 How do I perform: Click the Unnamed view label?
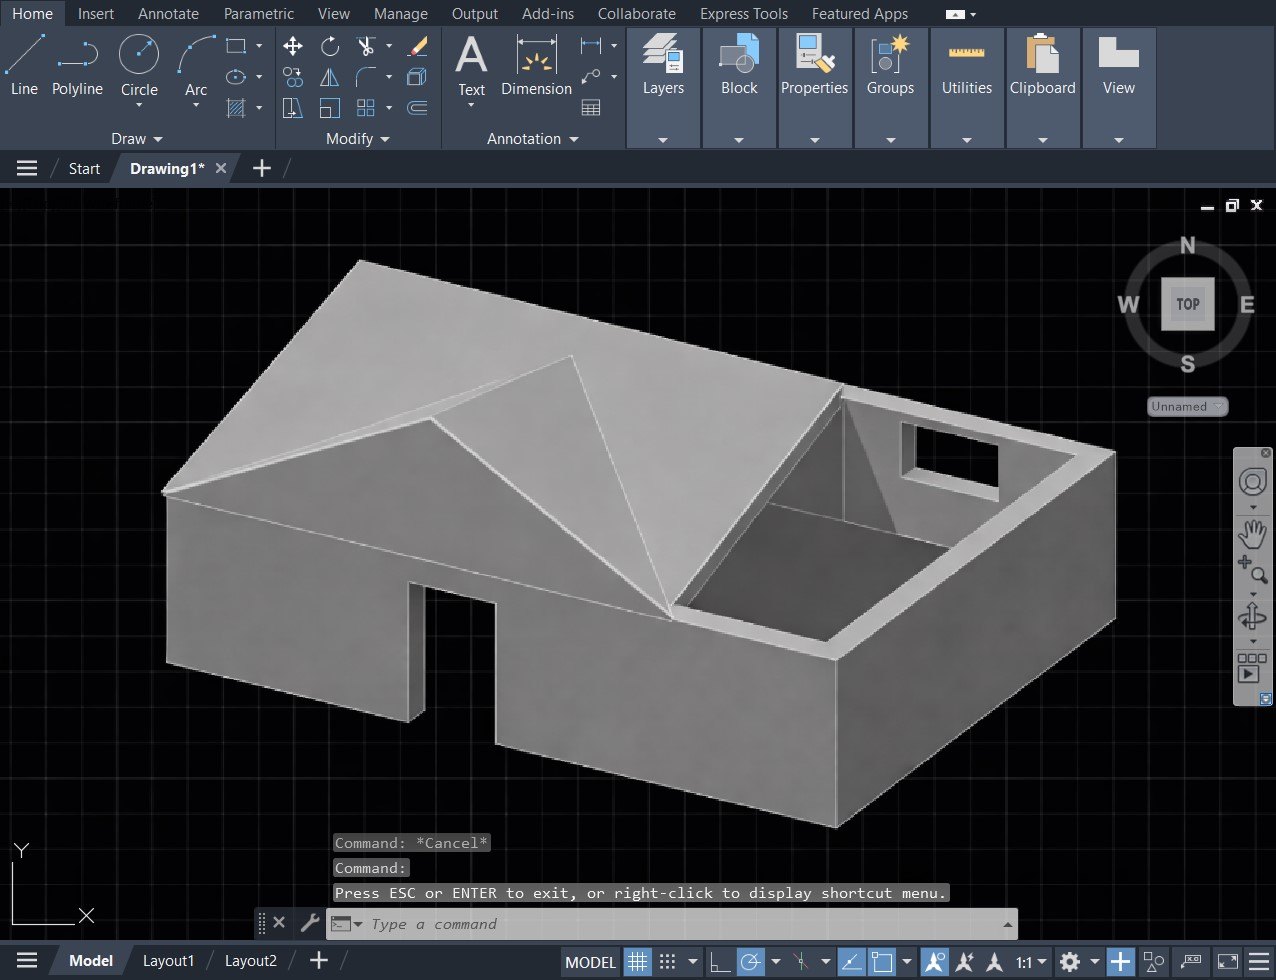(x=1186, y=406)
